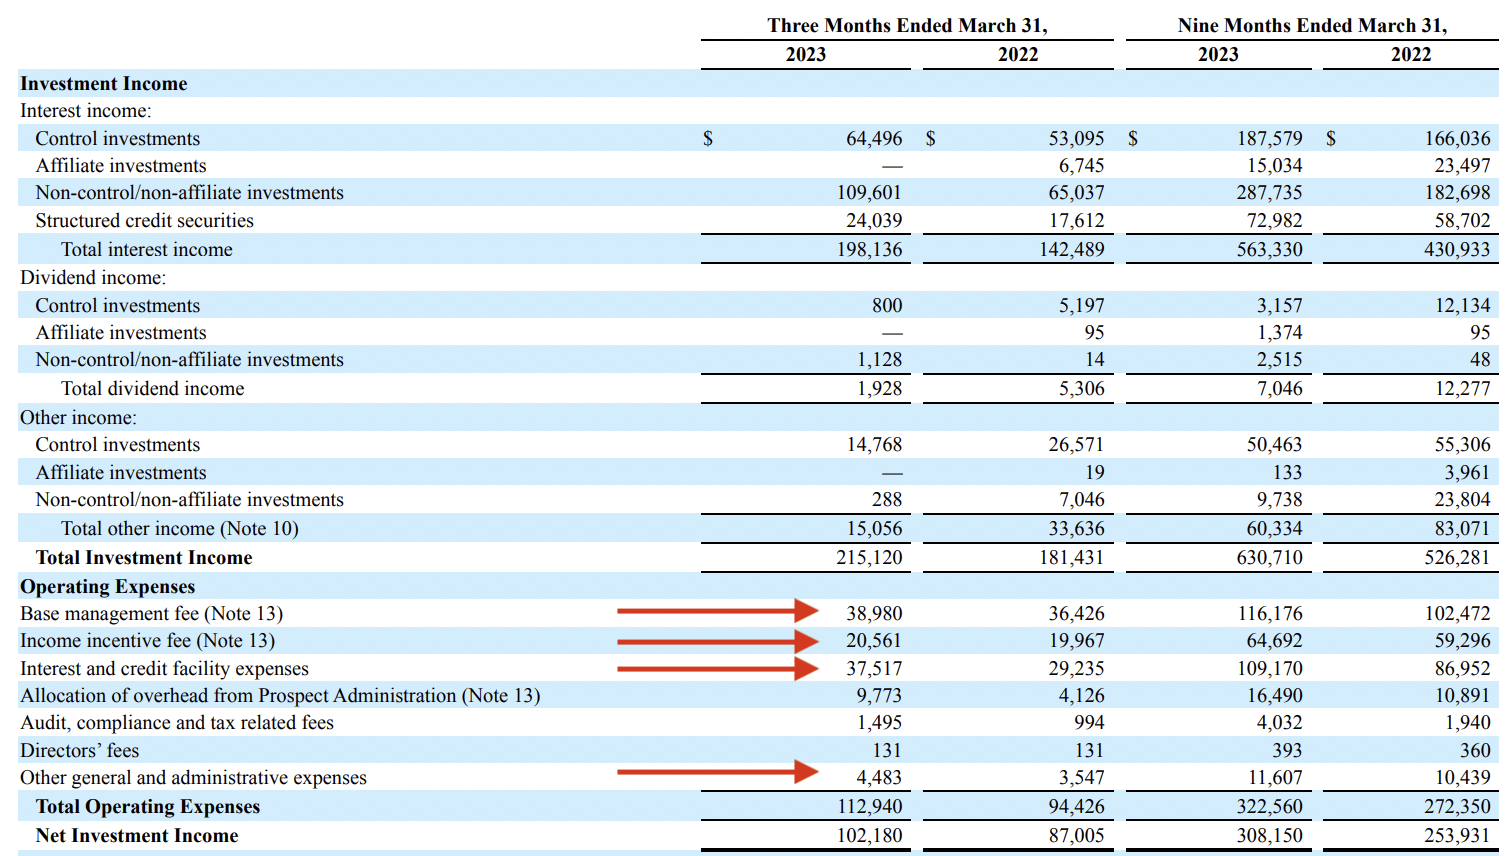
Task: Select the value 102,180
Action: tap(869, 836)
